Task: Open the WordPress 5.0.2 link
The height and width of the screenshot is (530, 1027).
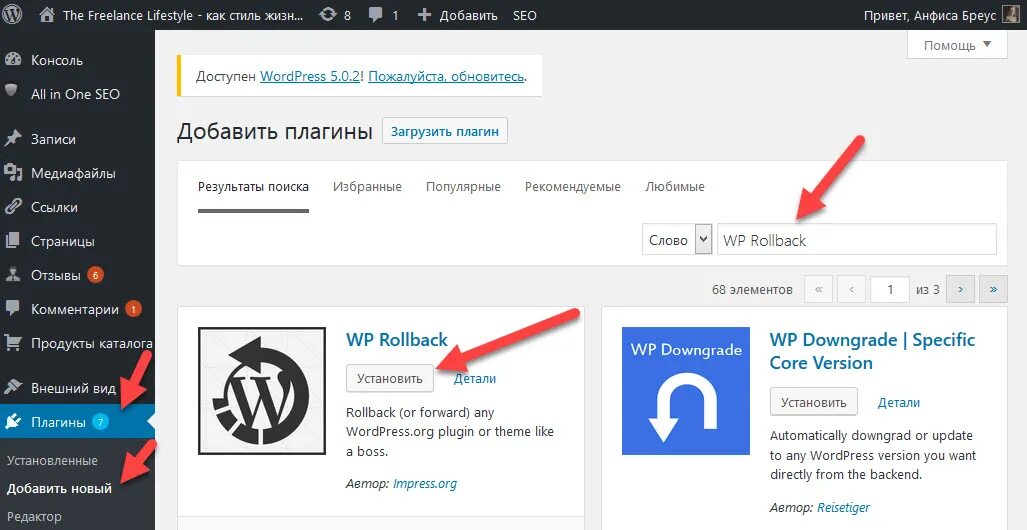Action: (310, 76)
